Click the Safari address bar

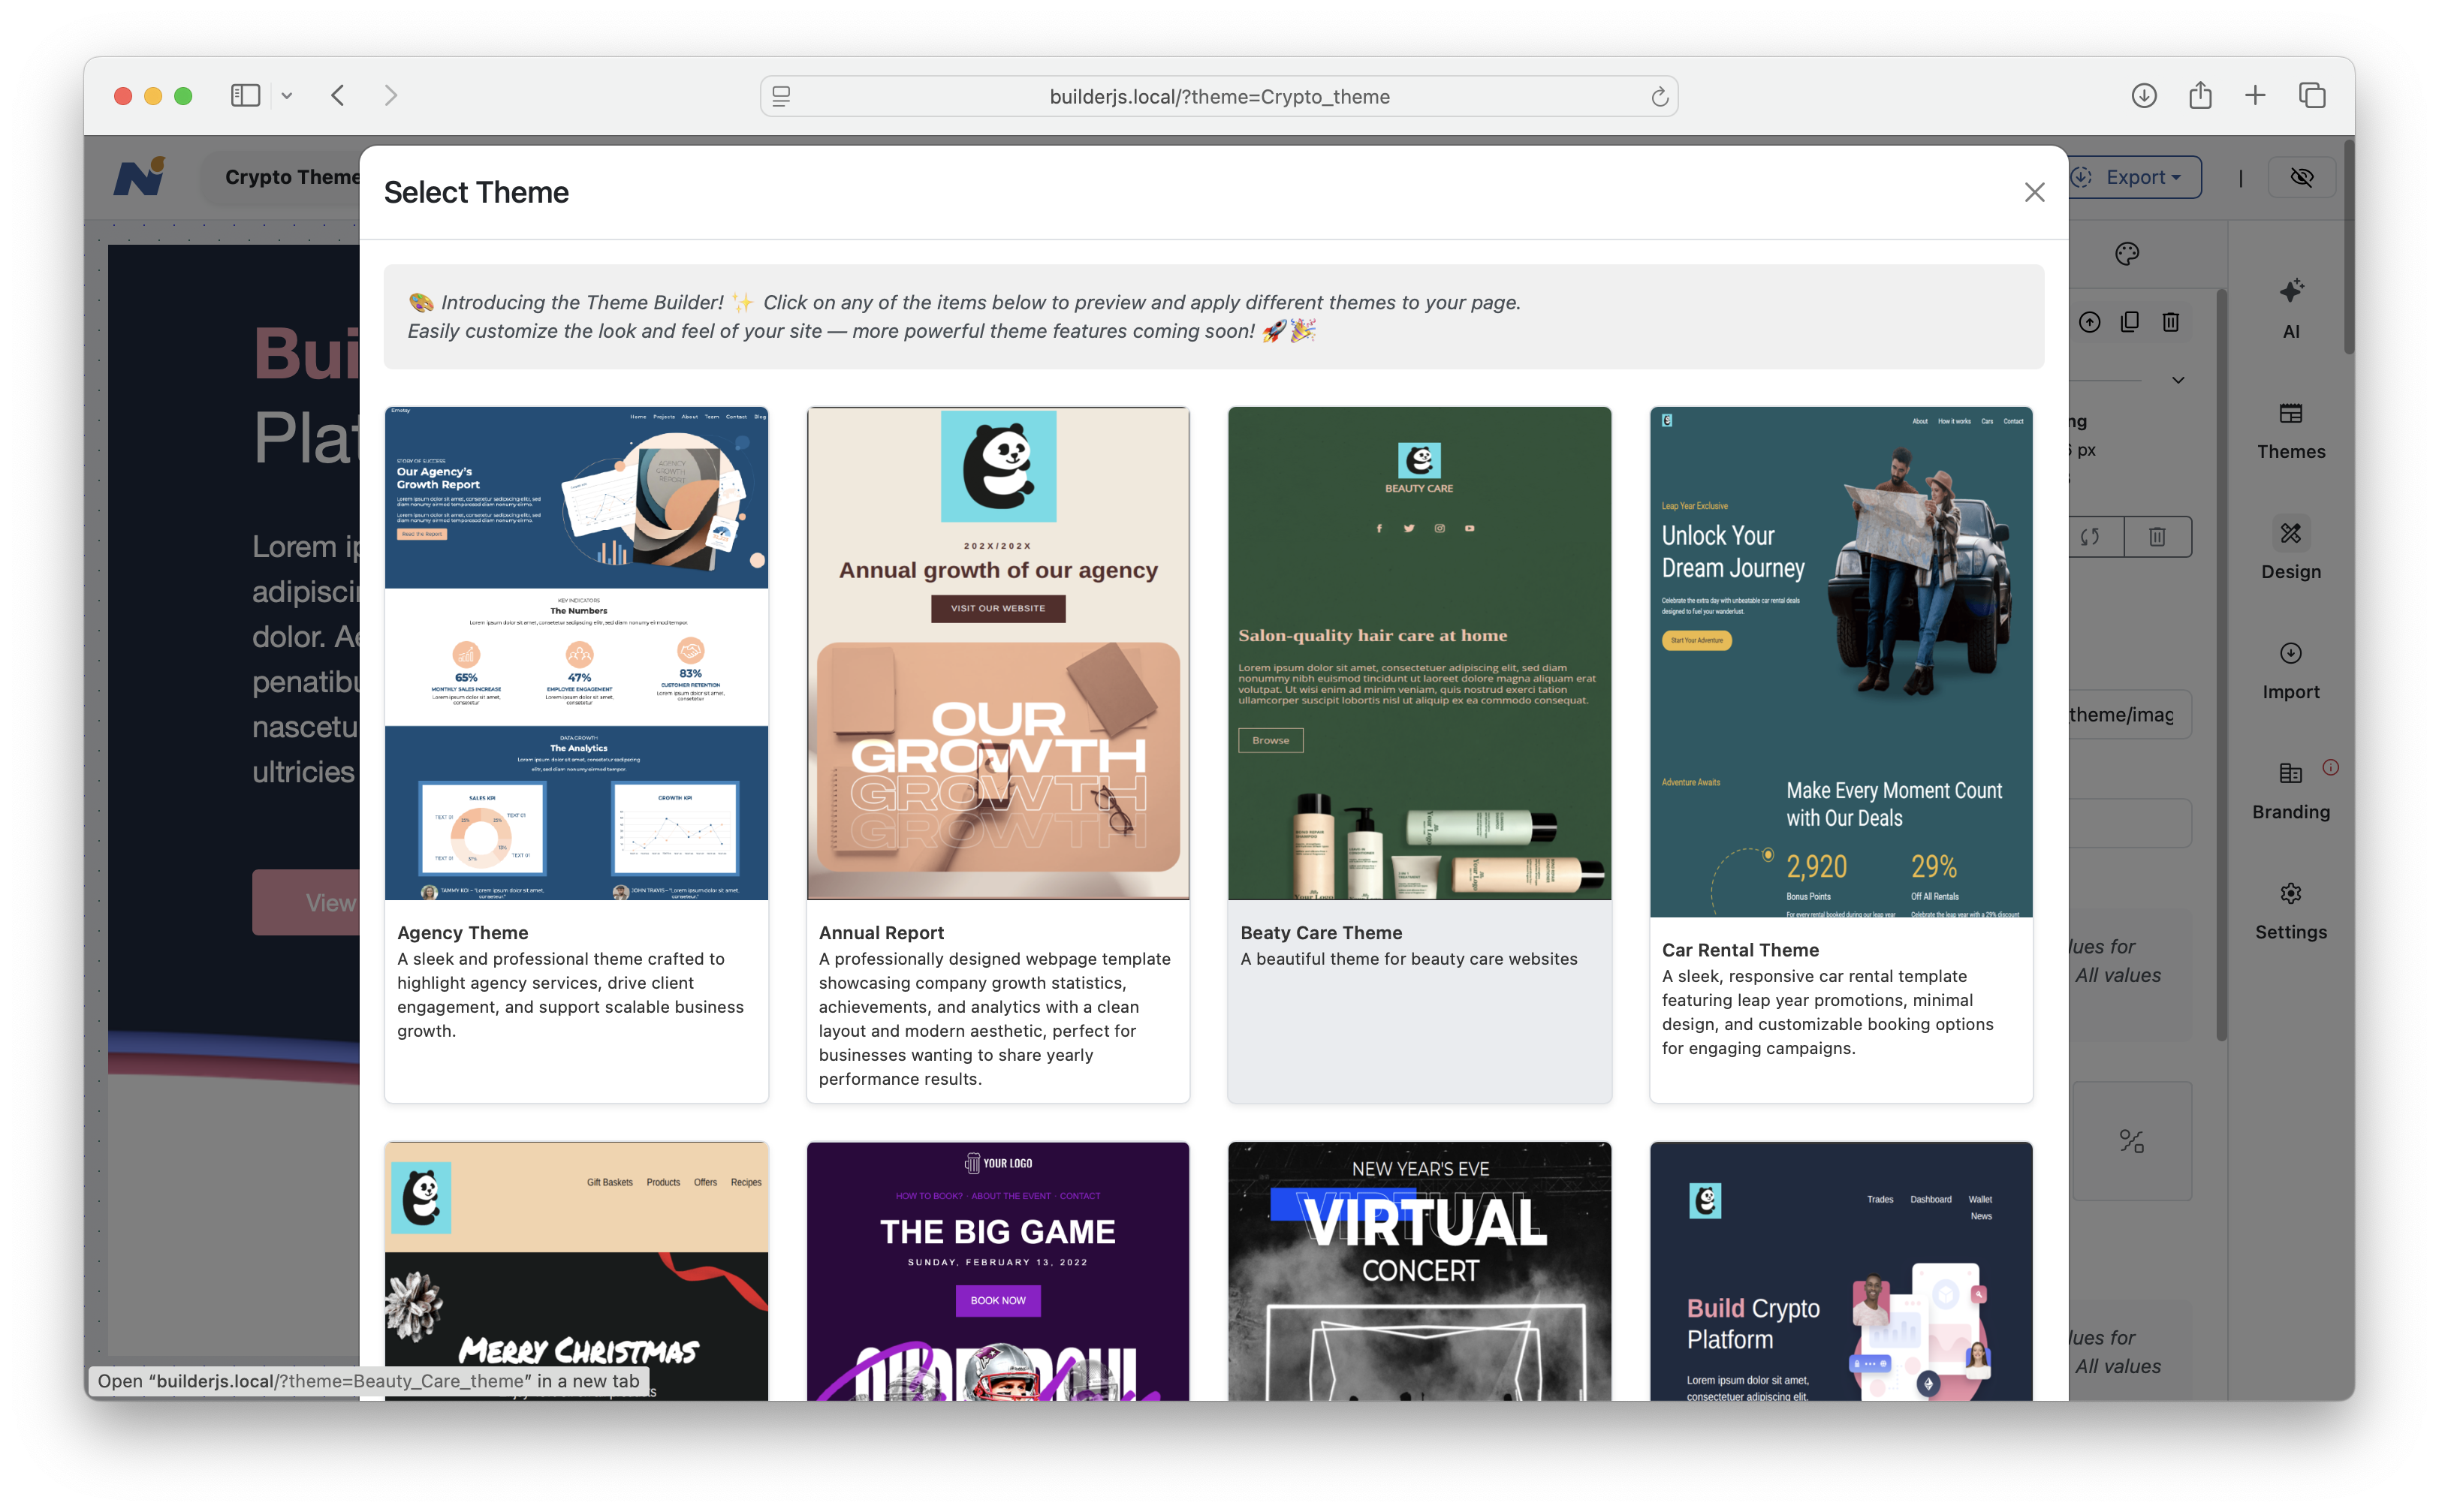click(1218, 96)
